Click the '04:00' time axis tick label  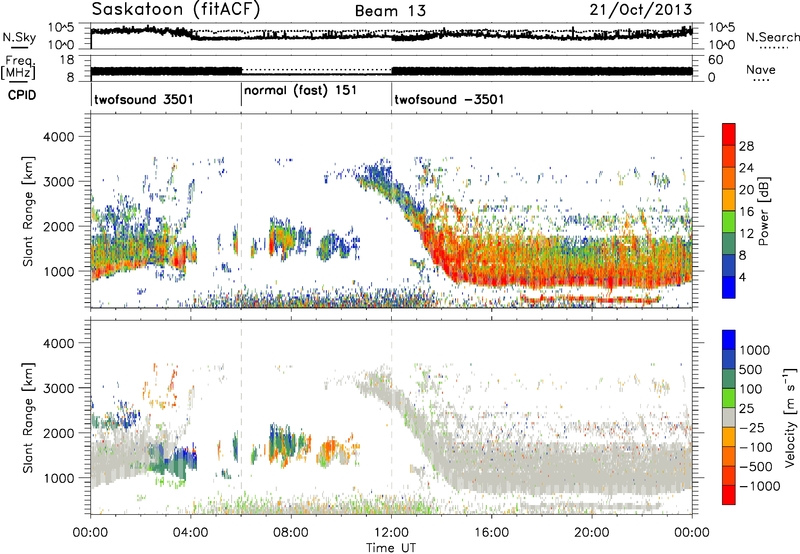190,533
